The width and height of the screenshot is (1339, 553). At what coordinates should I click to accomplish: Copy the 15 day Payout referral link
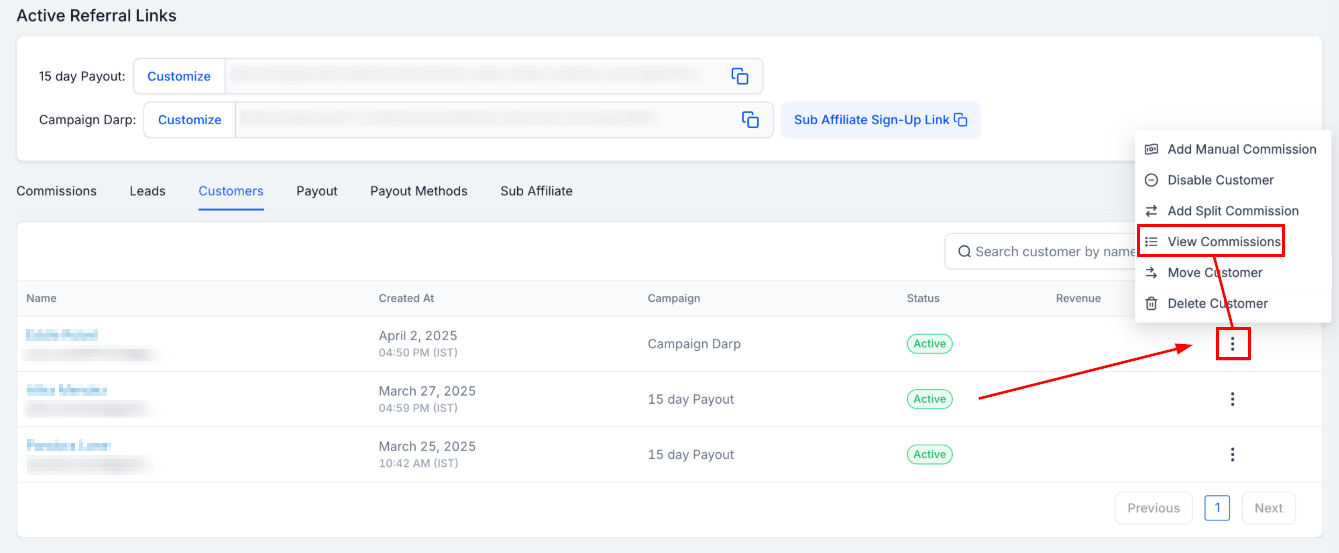click(740, 76)
